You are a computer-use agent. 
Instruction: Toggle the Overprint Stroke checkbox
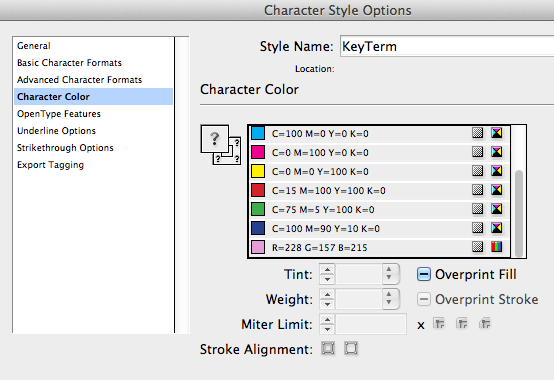[424, 299]
